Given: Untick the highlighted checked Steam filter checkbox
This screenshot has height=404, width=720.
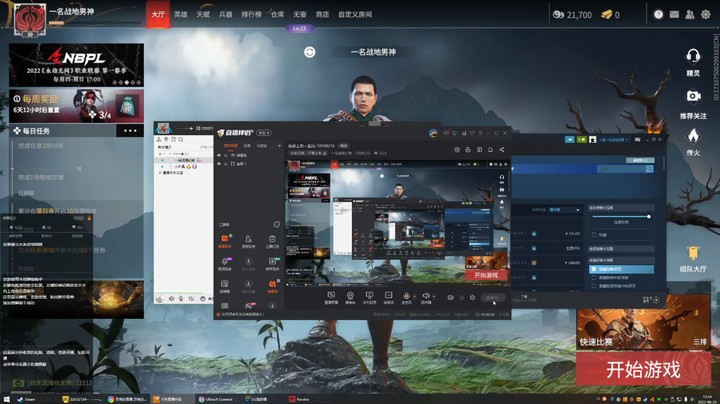Looking at the screenshot, I should pos(594,269).
